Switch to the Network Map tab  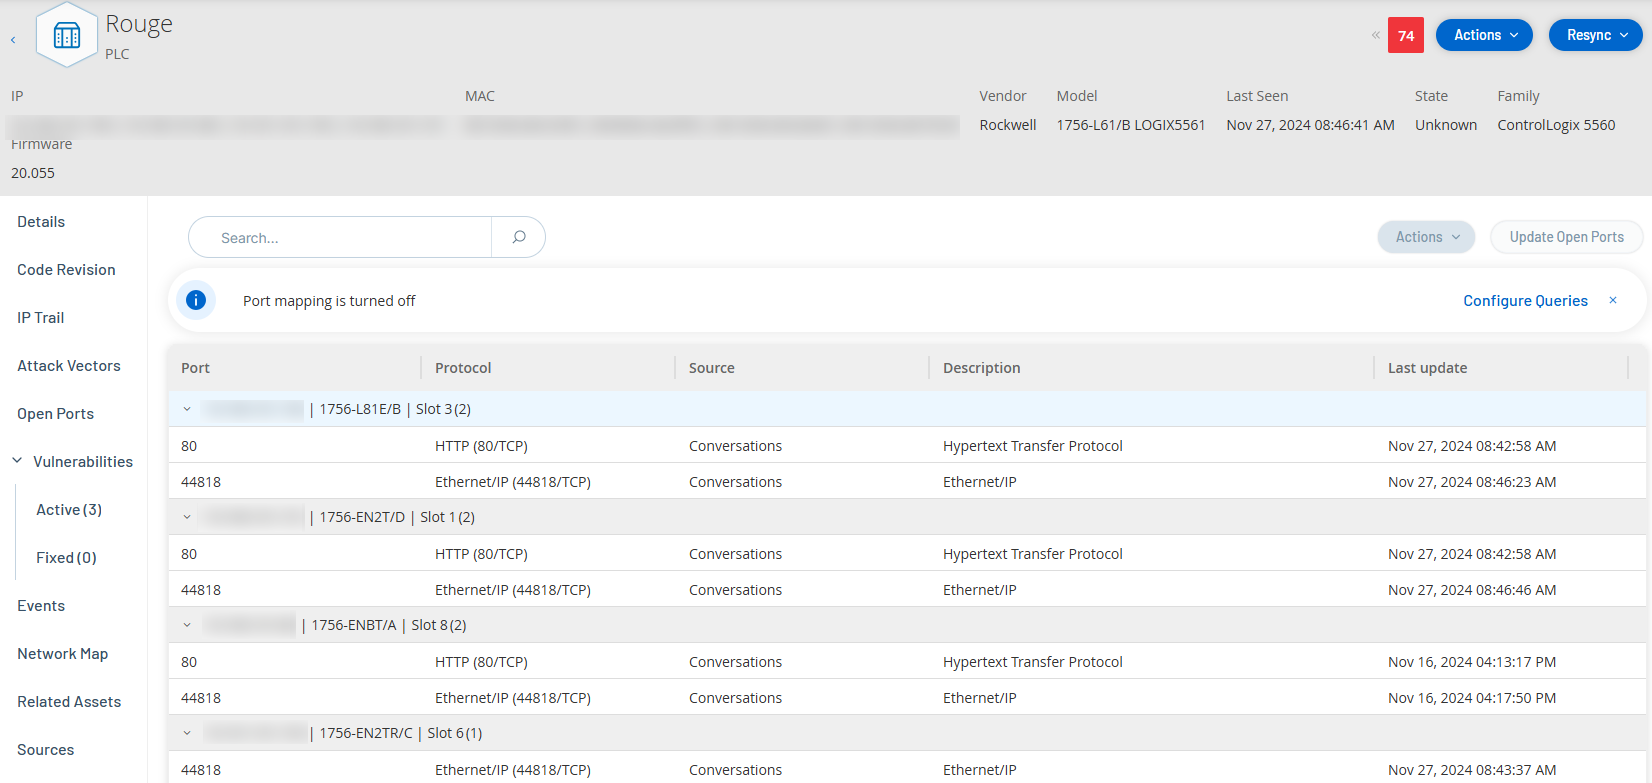pos(63,654)
